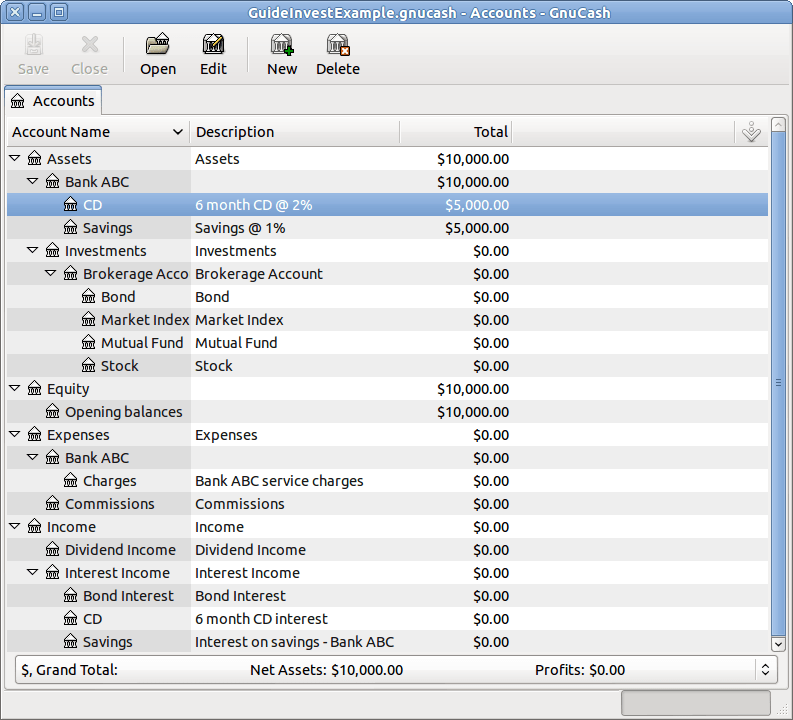Viewport: 793px width, 720px height.
Task: Click the bank icon beside Investments
Action: pyautogui.click(x=53, y=250)
